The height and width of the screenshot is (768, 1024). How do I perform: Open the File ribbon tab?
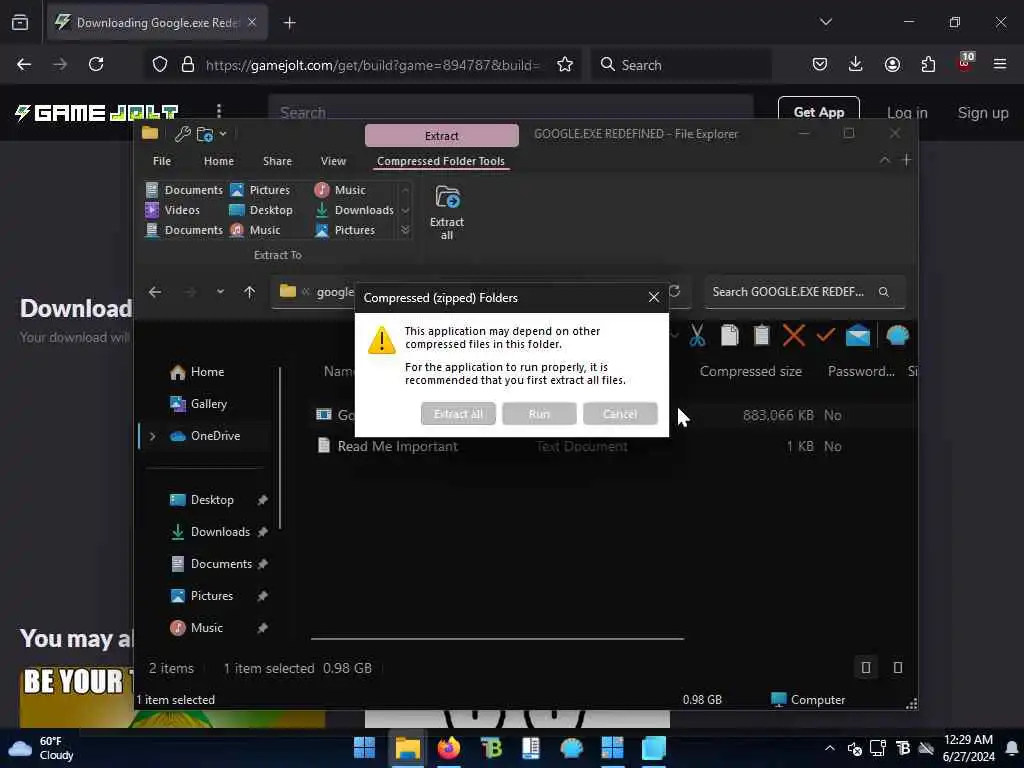(162, 161)
